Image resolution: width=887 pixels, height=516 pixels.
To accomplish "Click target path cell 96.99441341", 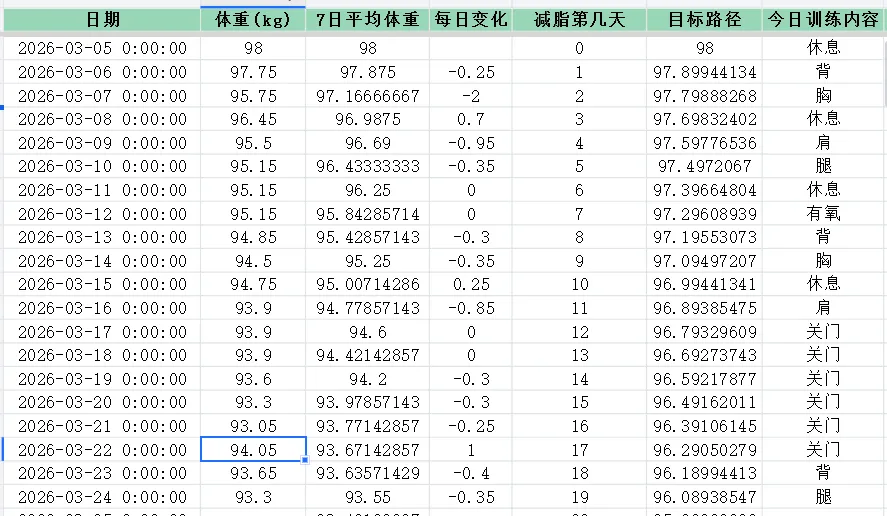I will coord(704,284).
